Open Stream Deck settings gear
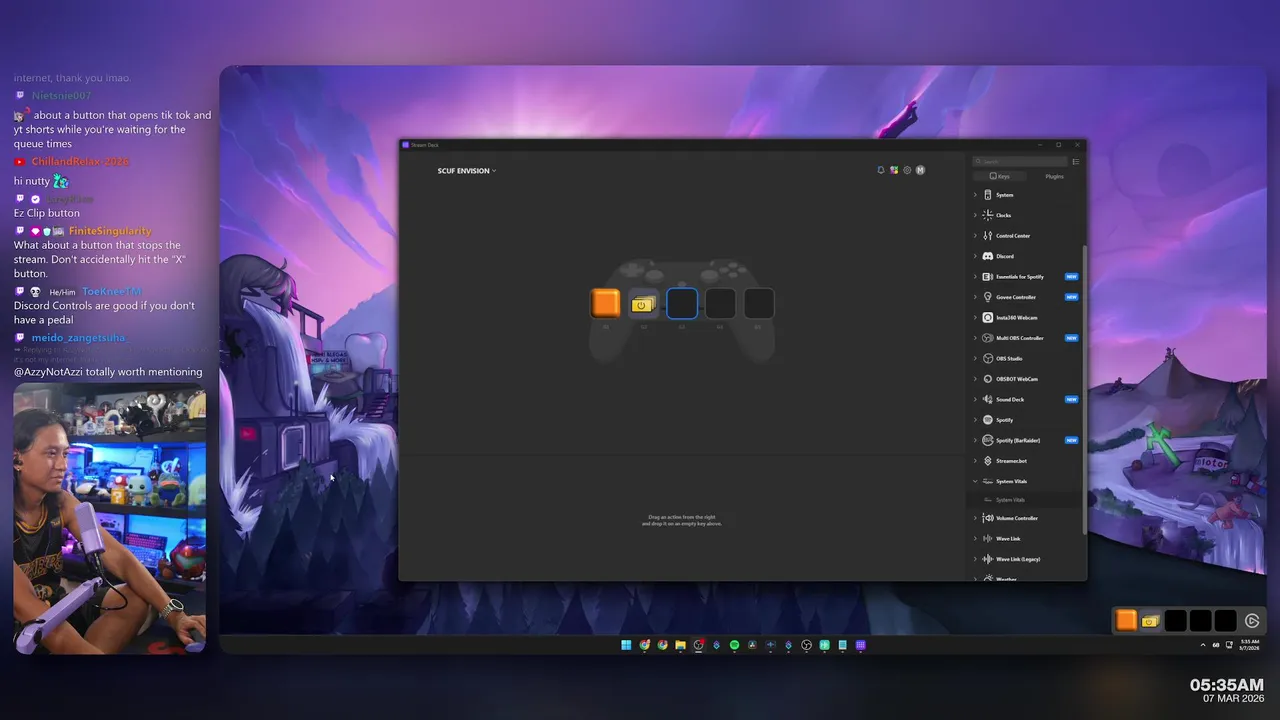Image resolution: width=1280 pixels, height=720 pixels. point(907,170)
